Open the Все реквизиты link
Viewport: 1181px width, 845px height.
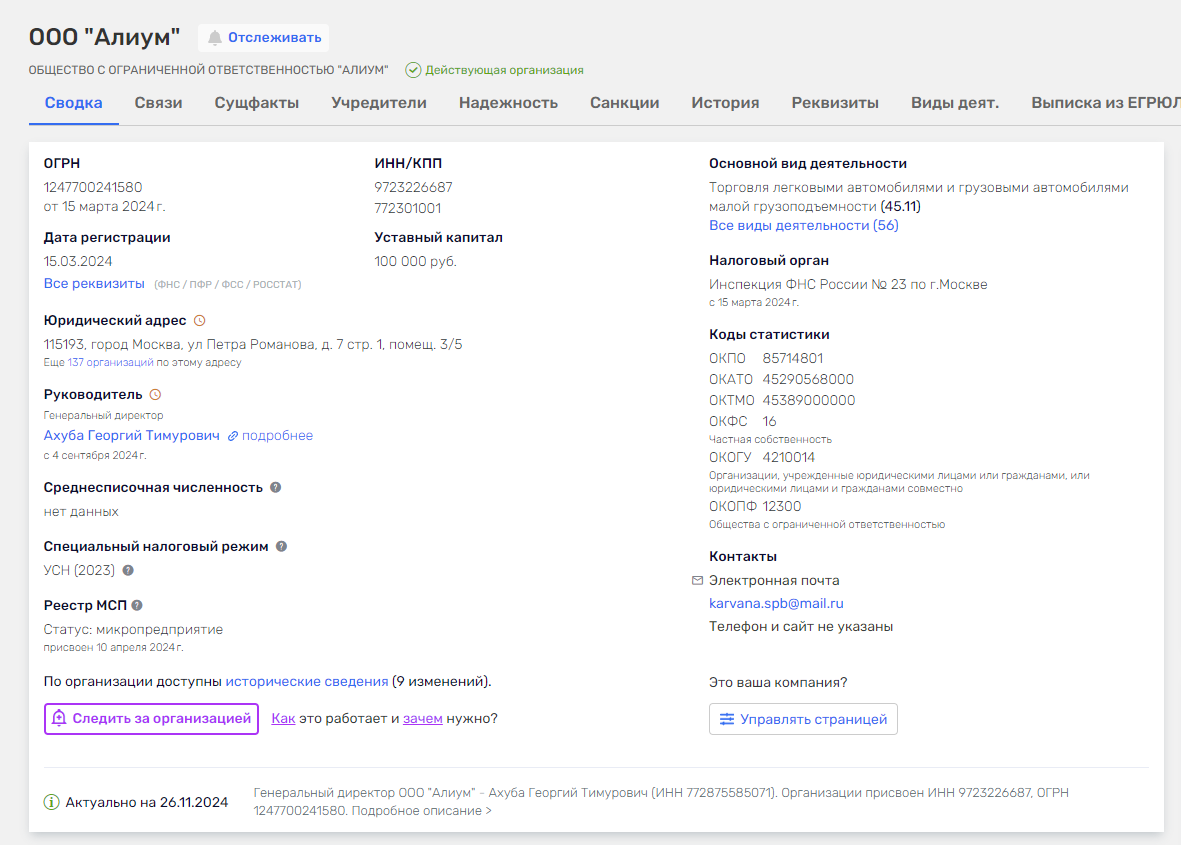[94, 284]
